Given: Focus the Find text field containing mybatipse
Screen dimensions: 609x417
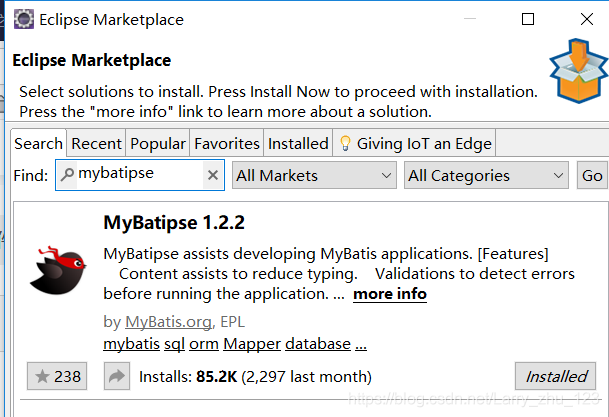Looking at the screenshot, I should 140,175.
